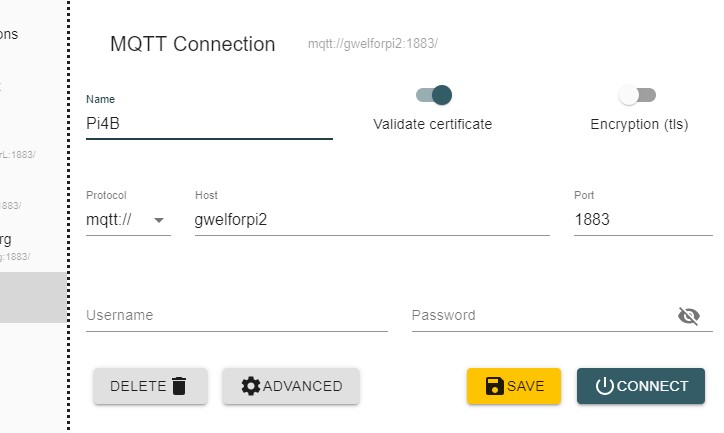724x433 pixels.
Task: Click the Port field showing 1883
Action: (x=643, y=220)
